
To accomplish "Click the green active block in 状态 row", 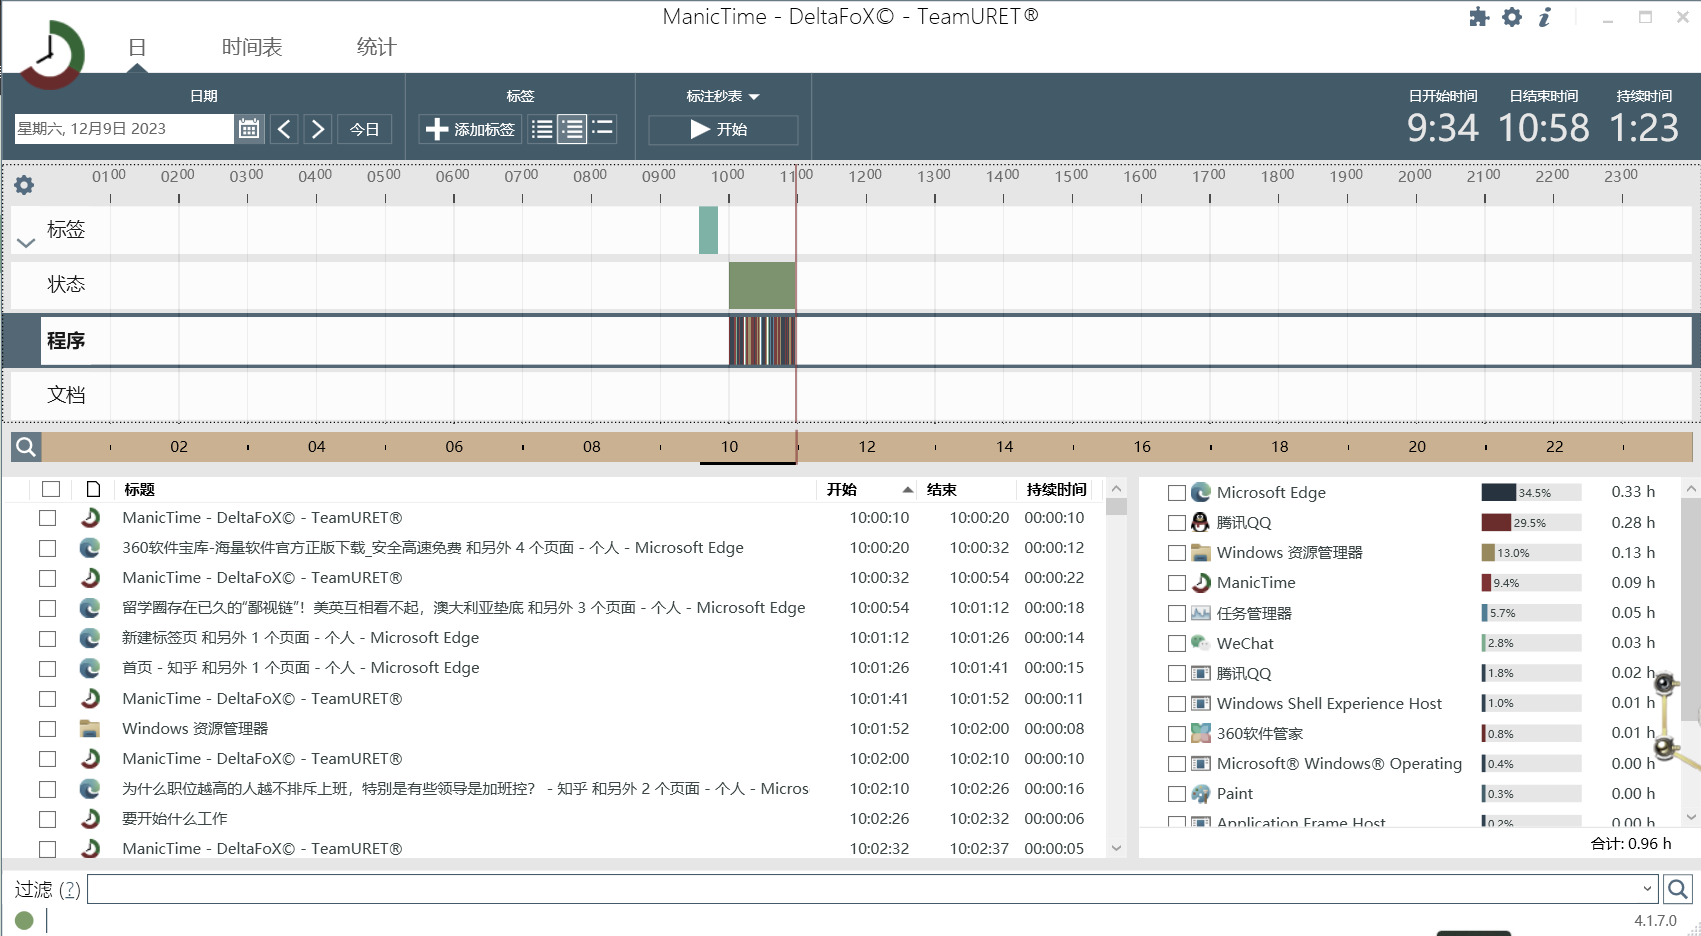I will [762, 285].
